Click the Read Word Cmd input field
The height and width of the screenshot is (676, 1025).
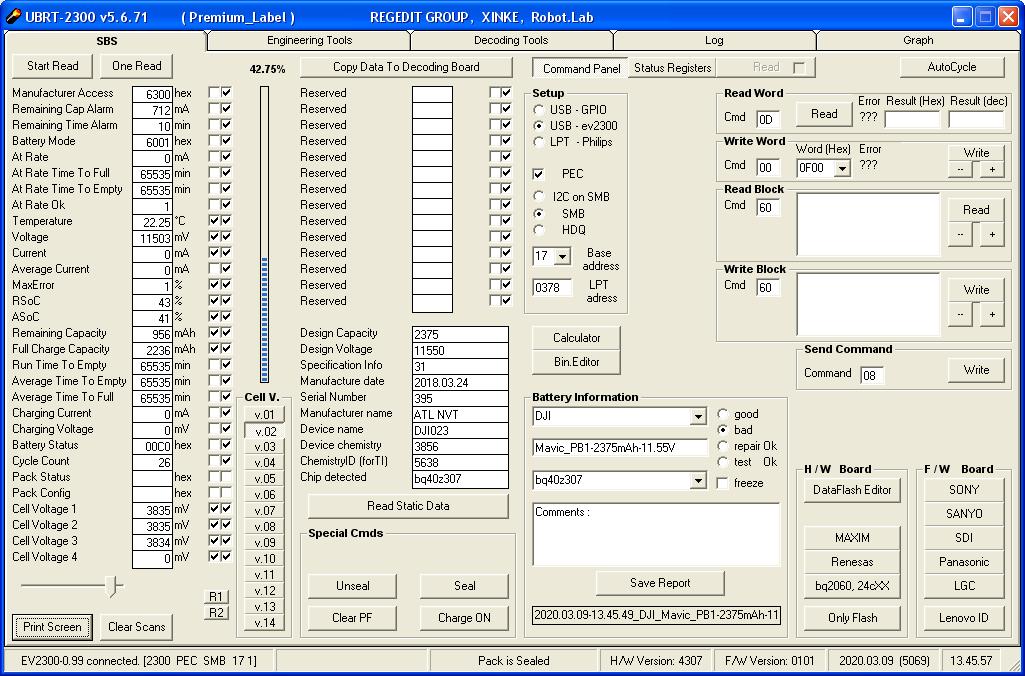767,119
